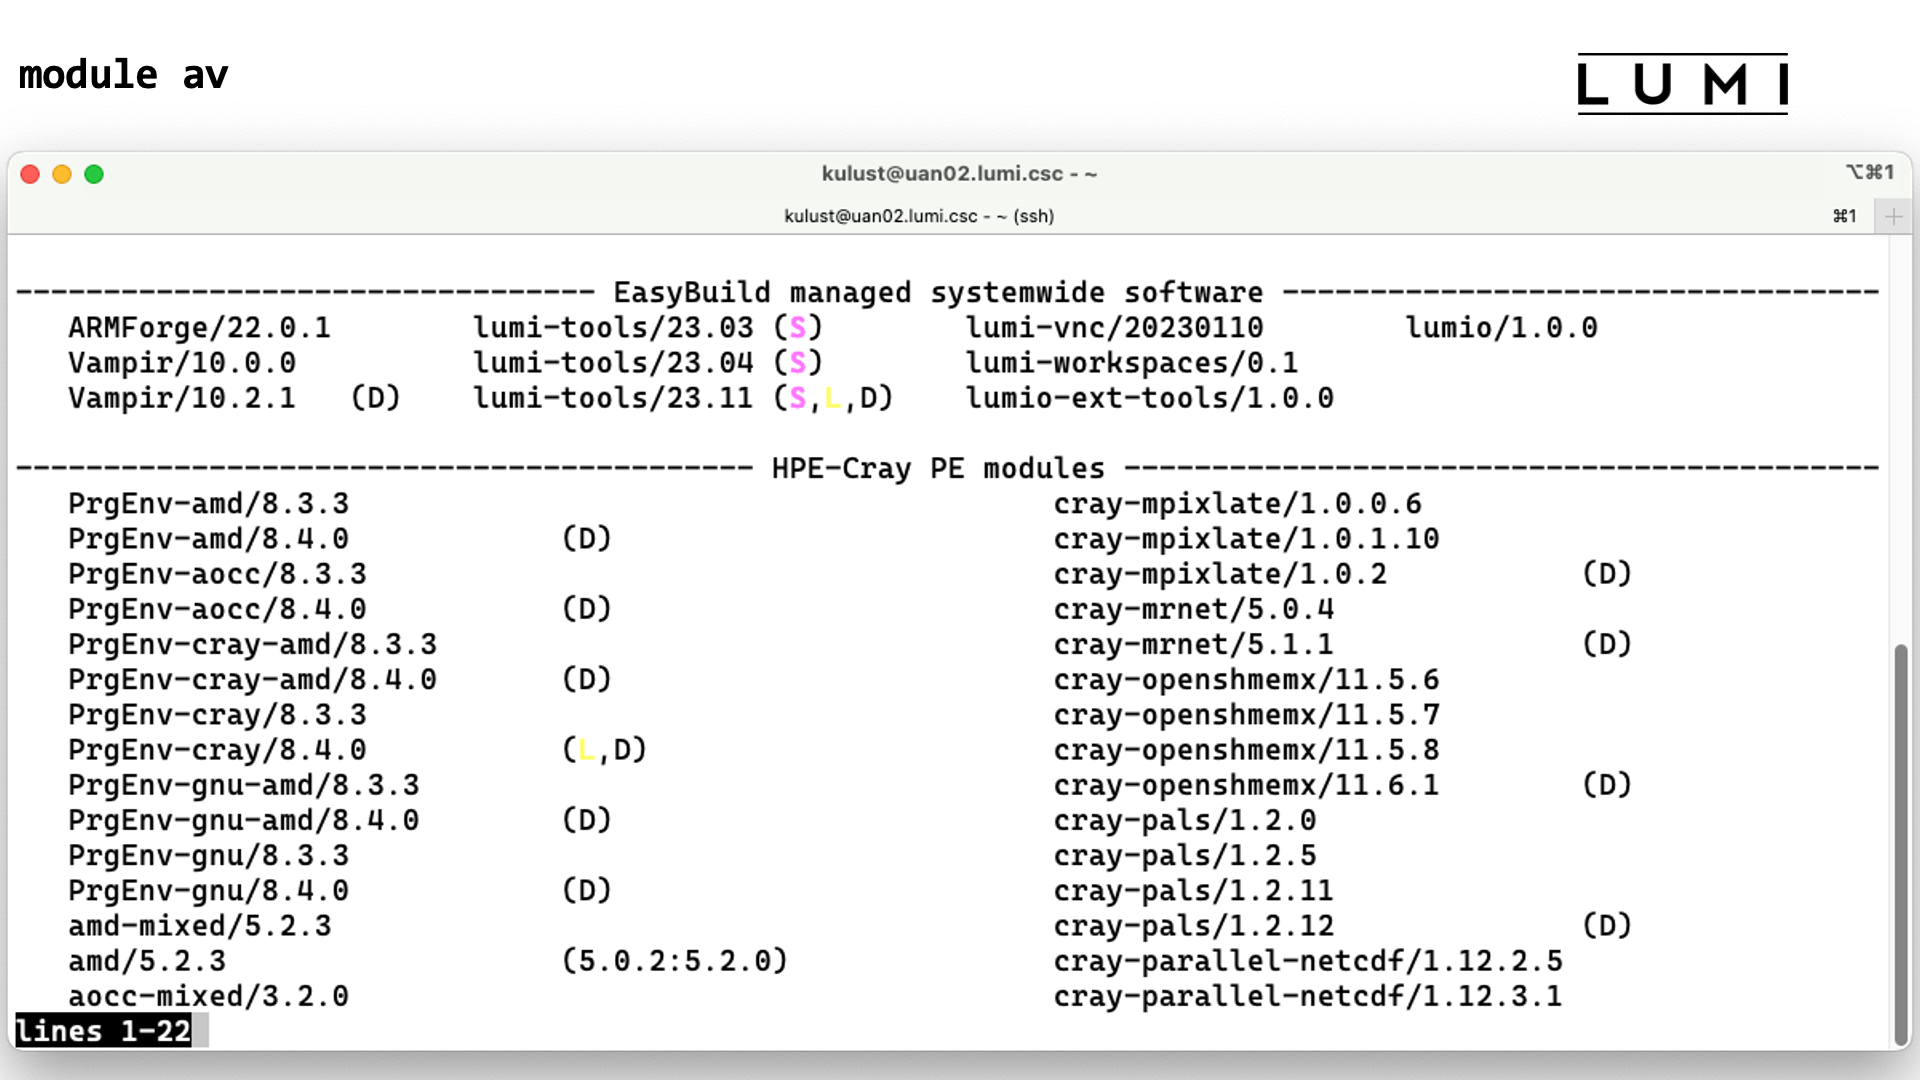Select text PrgEnv-gnu/8.3.3
The width and height of the screenshot is (1920, 1080).
208,856
